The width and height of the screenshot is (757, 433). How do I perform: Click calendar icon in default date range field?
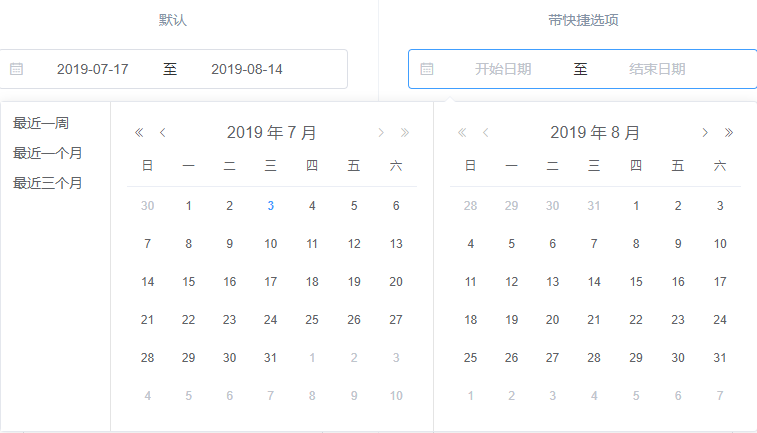click(x=16, y=69)
